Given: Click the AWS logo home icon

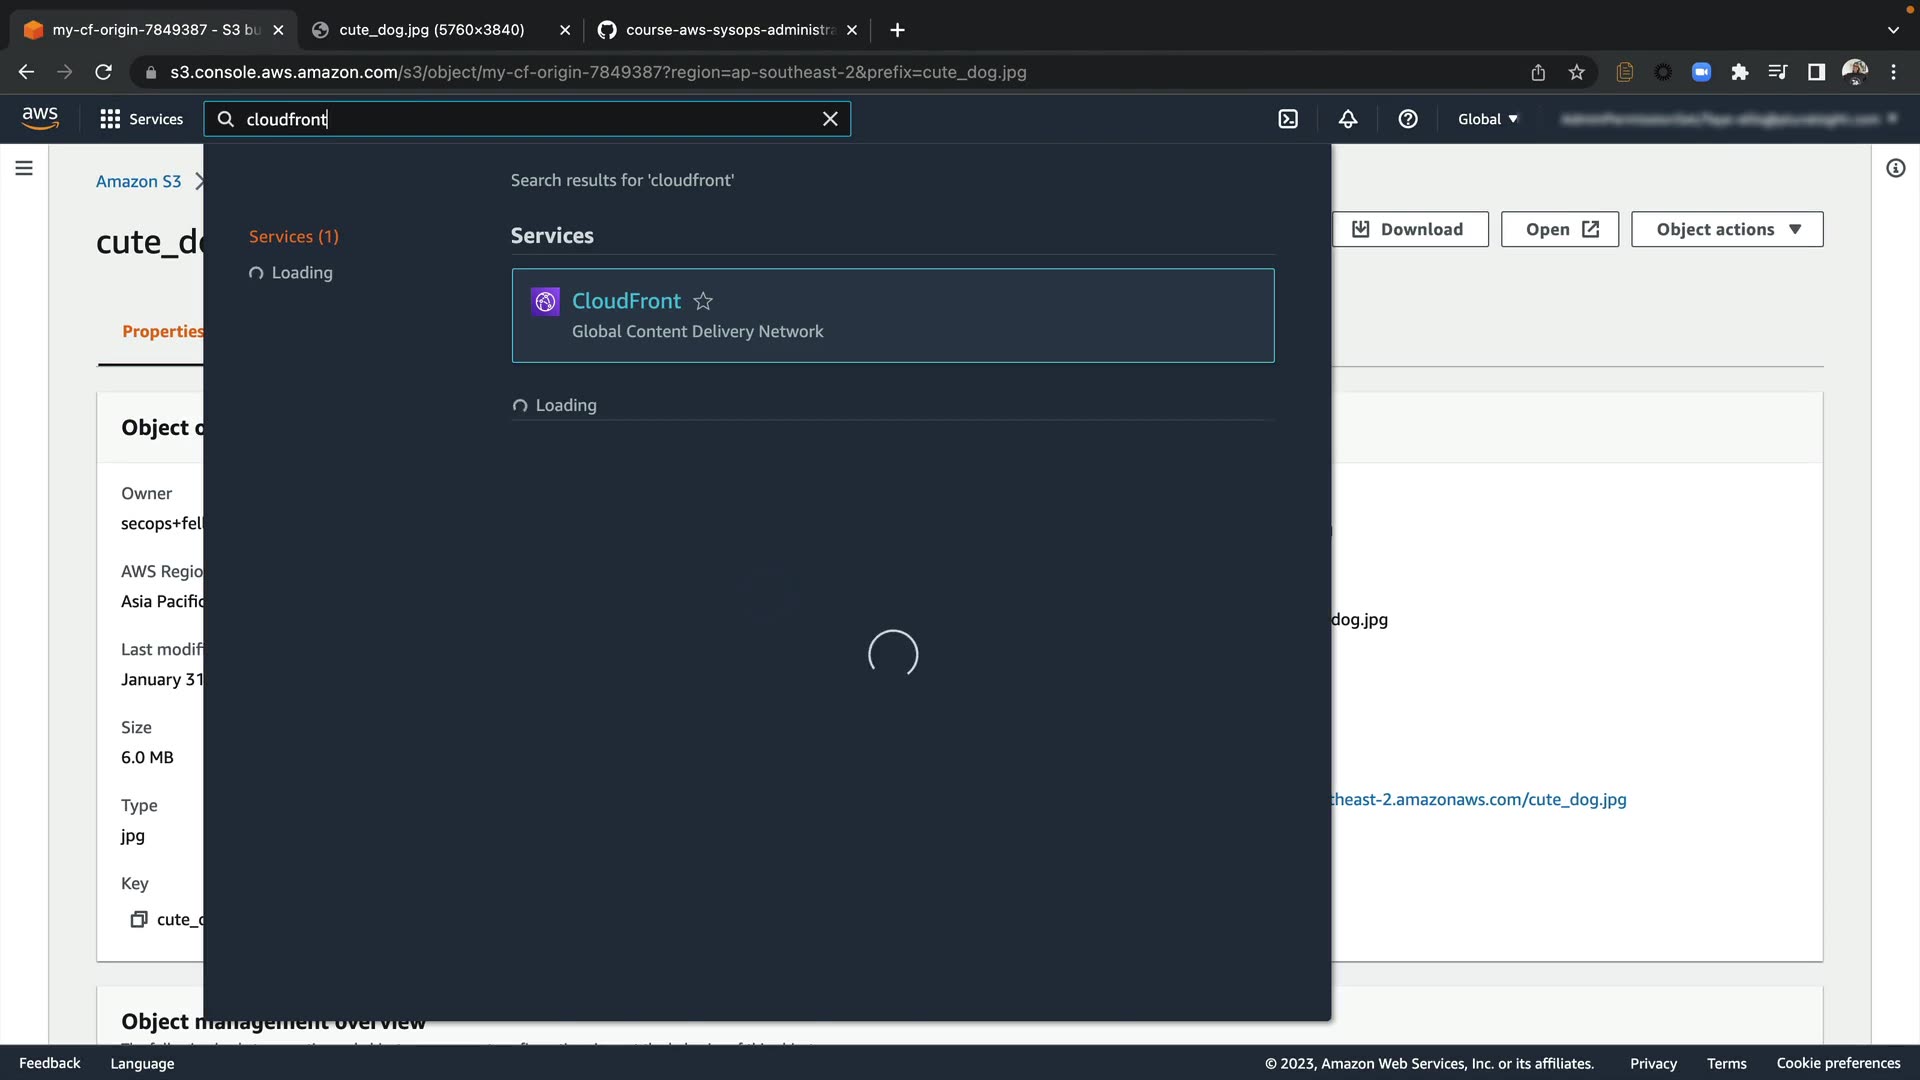Looking at the screenshot, I should (x=40, y=118).
